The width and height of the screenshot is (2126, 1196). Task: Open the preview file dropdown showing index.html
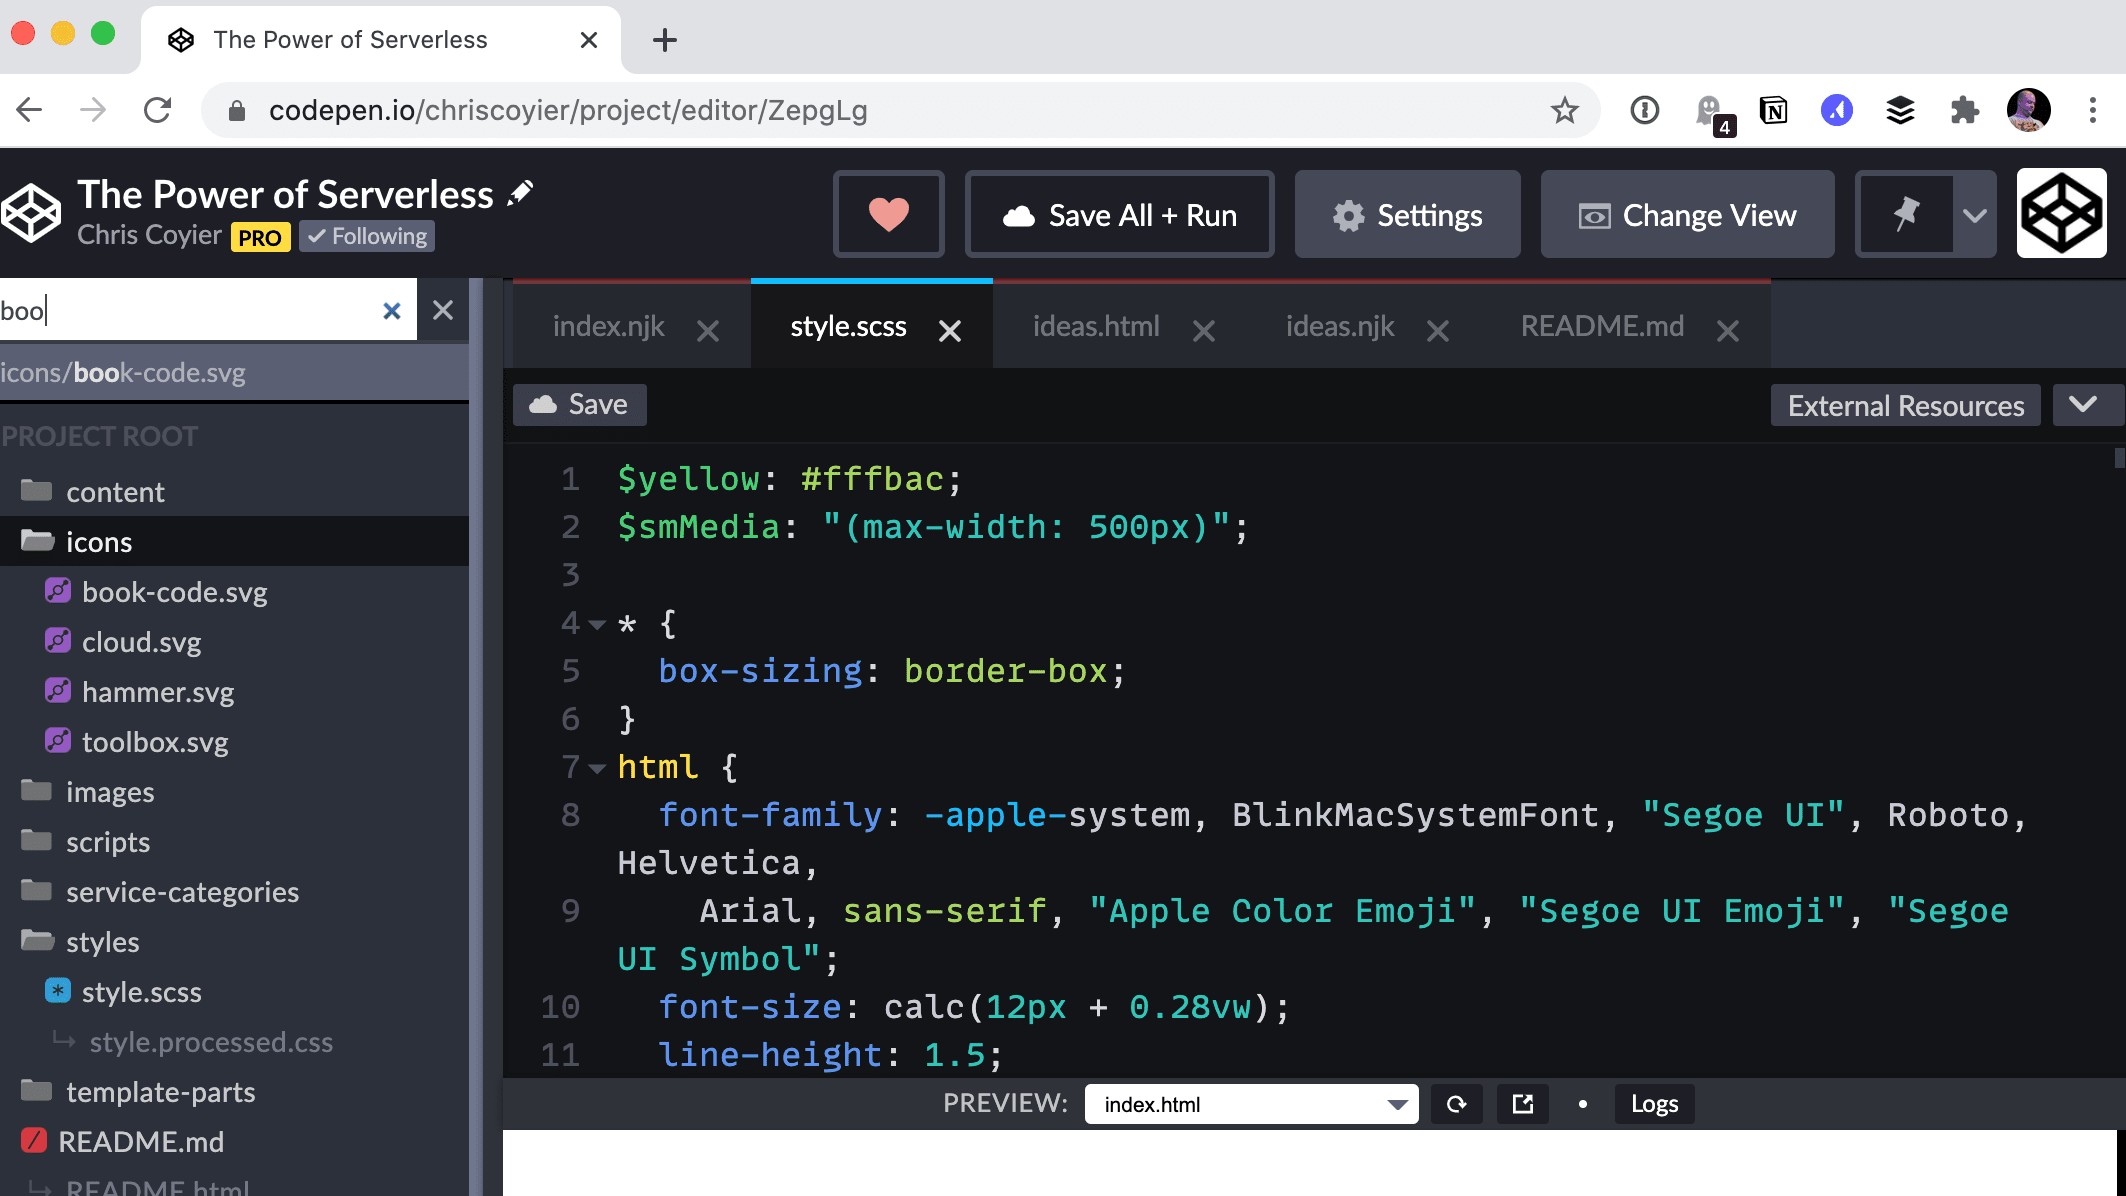tap(1250, 1104)
